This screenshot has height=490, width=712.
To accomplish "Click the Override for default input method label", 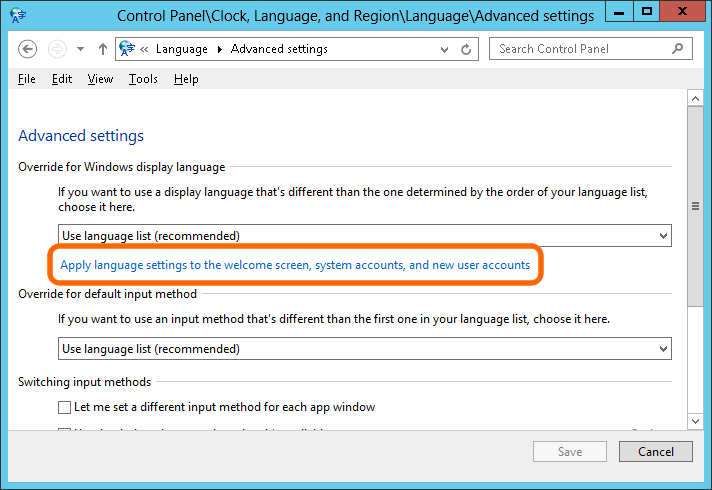I will coord(108,294).
